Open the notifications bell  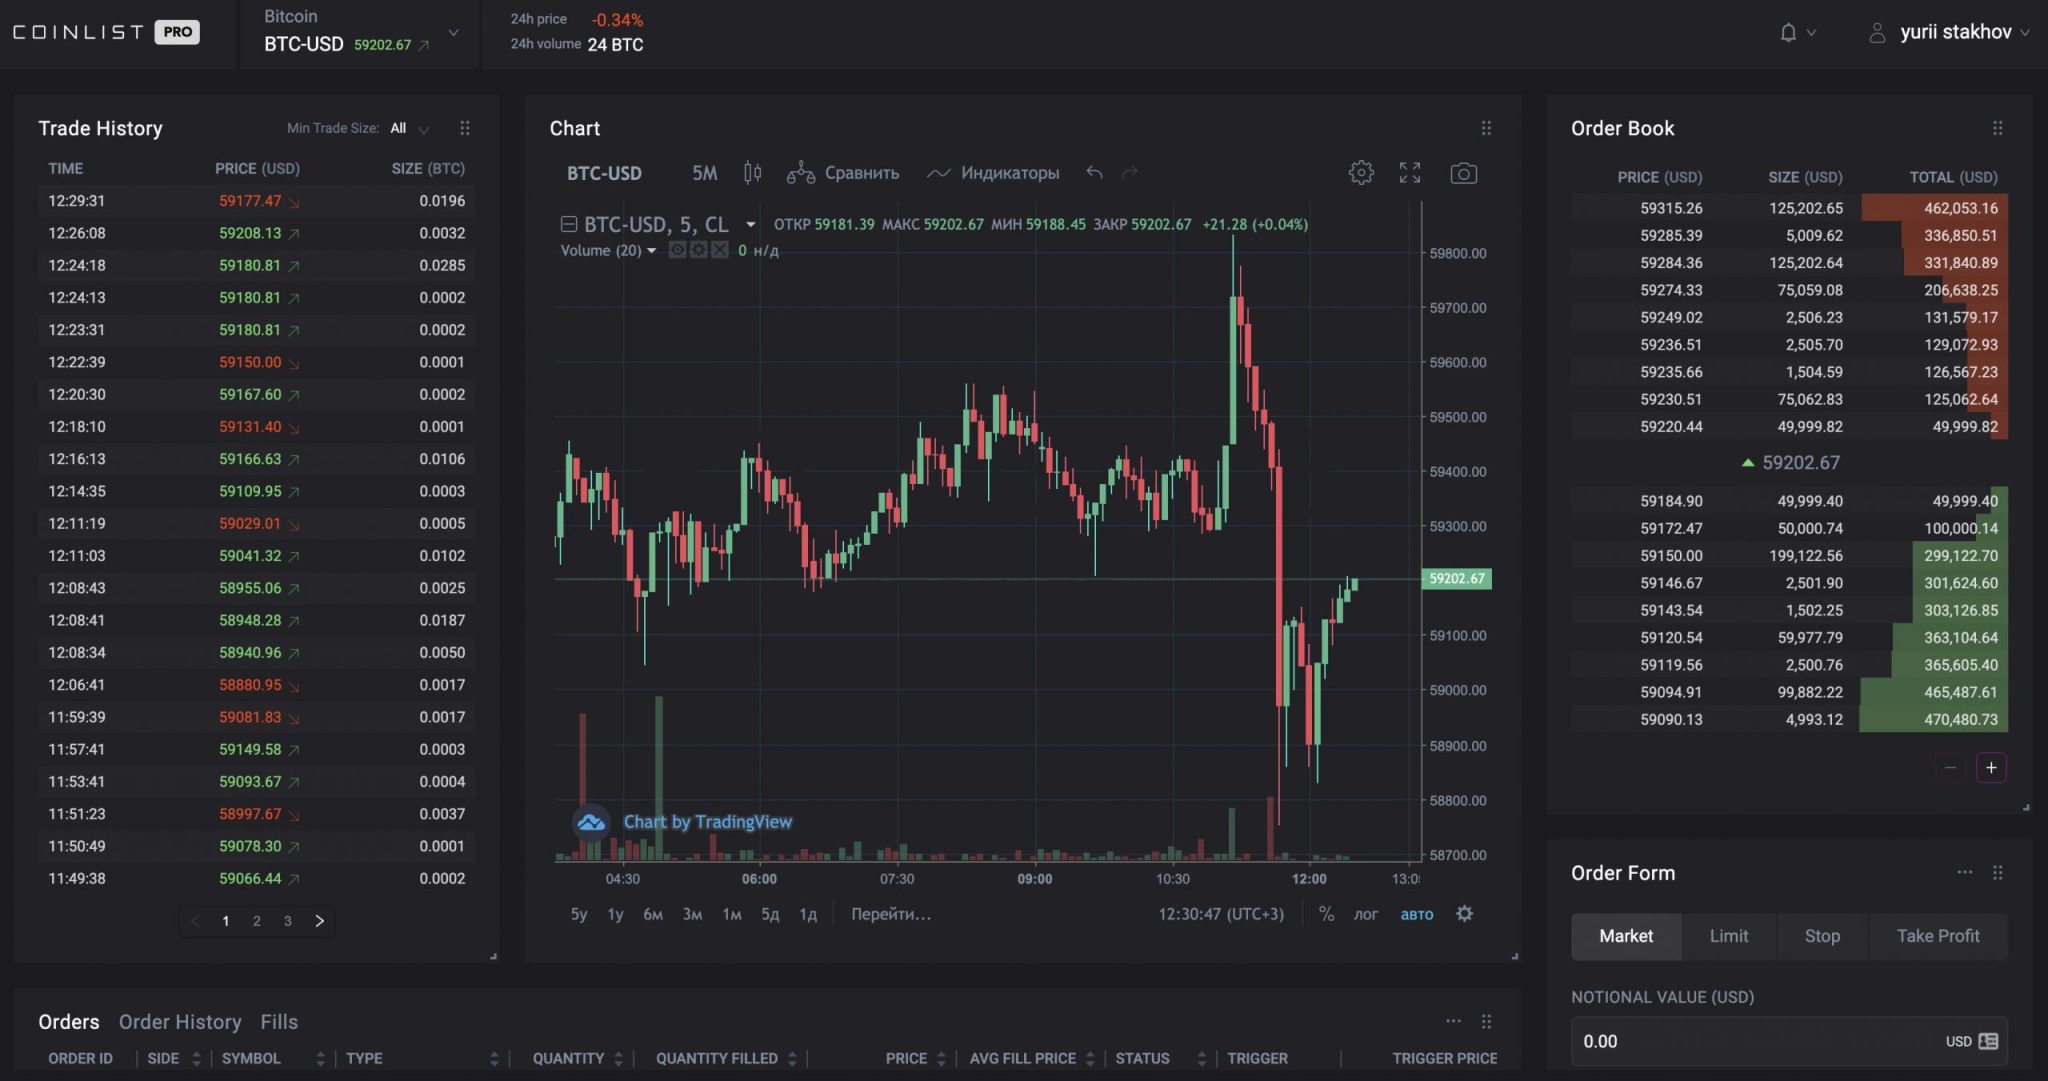[x=1788, y=33]
